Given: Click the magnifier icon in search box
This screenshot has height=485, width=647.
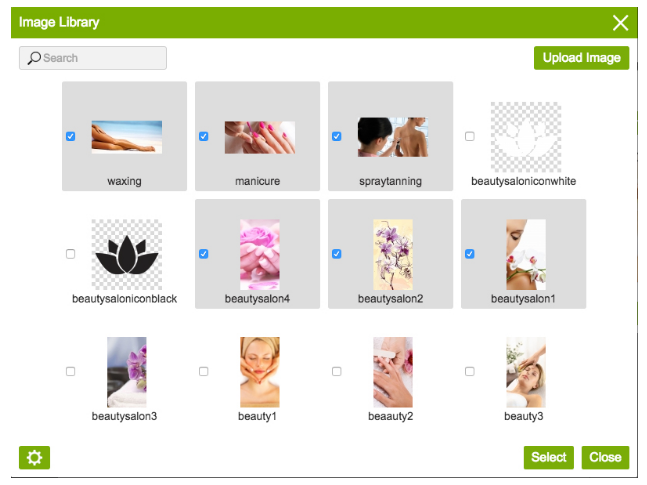Looking at the screenshot, I should (34, 58).
